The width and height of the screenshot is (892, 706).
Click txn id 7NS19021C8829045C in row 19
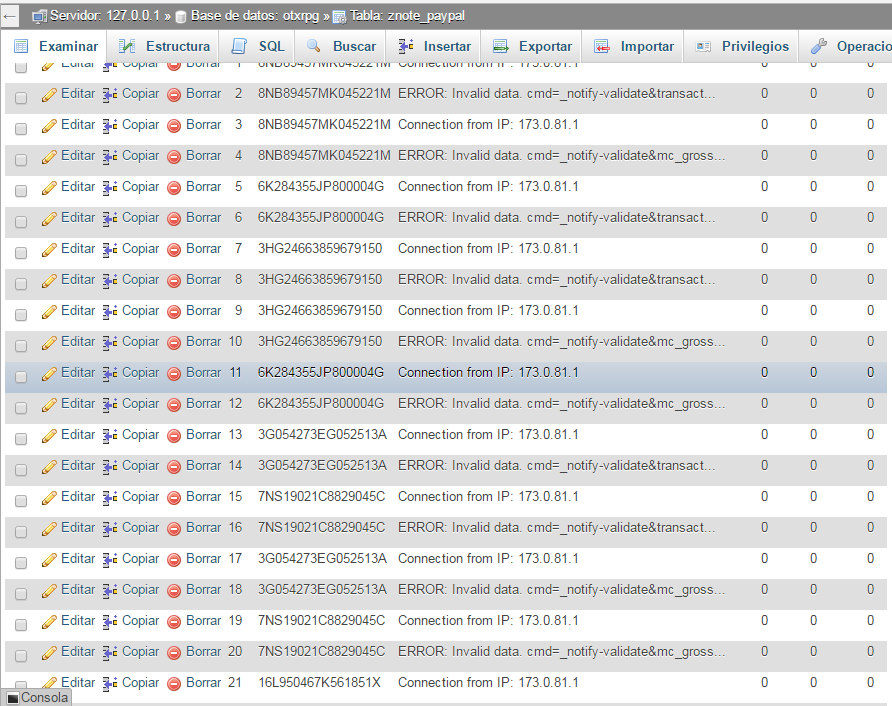pyautogui.click(x=321, y=621)
